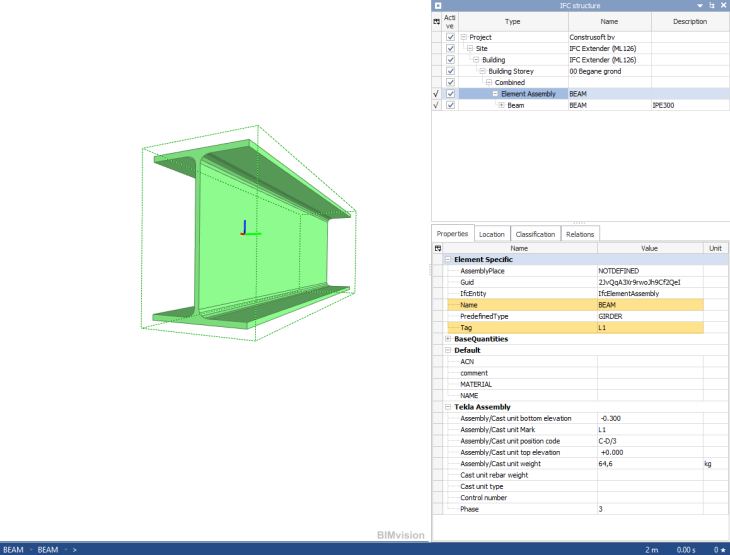
Task: Sort by the IFC structure Name column header
Action: (x=609, y=21)
